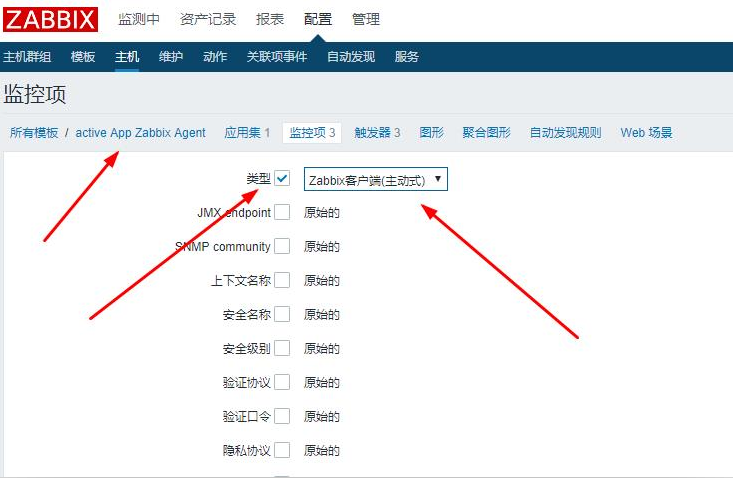Click 原始的 text beside 上下文名称
The image size is (733, 478).
321,281
